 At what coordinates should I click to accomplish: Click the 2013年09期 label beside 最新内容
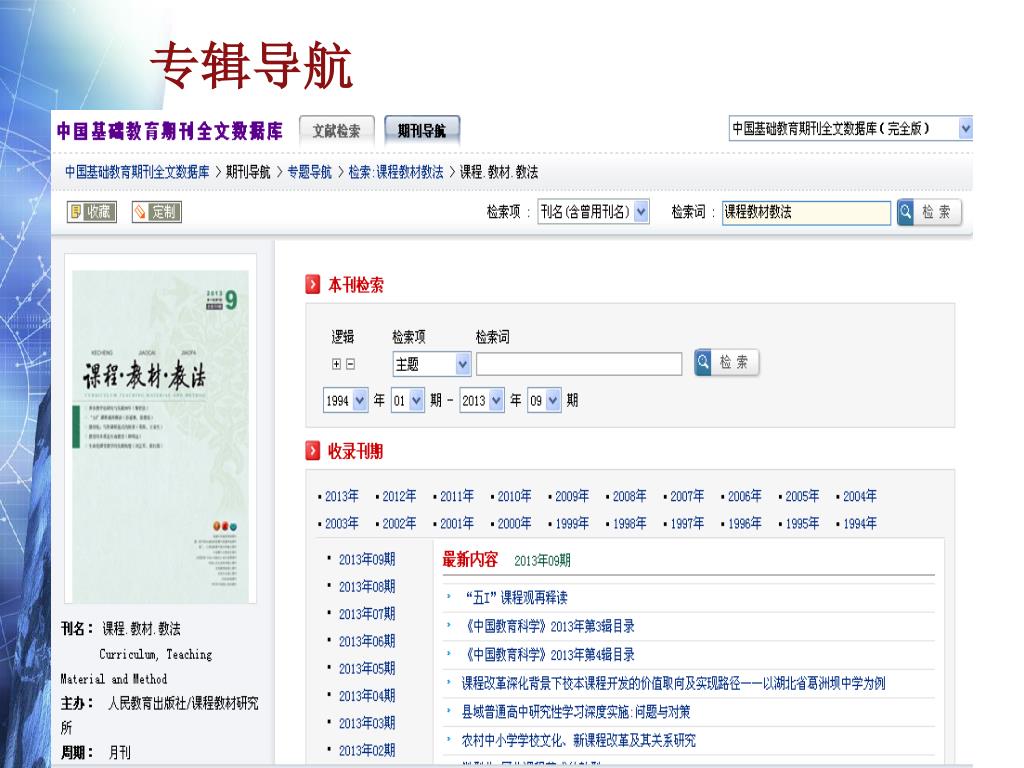pyautogui.click(x=542, y=561)
